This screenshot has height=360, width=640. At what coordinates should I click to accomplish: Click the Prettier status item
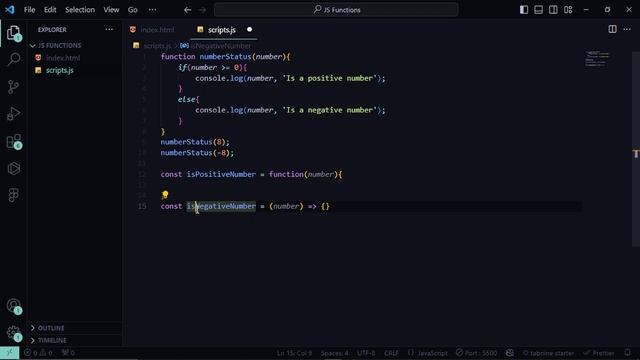[x=599, y=353]
